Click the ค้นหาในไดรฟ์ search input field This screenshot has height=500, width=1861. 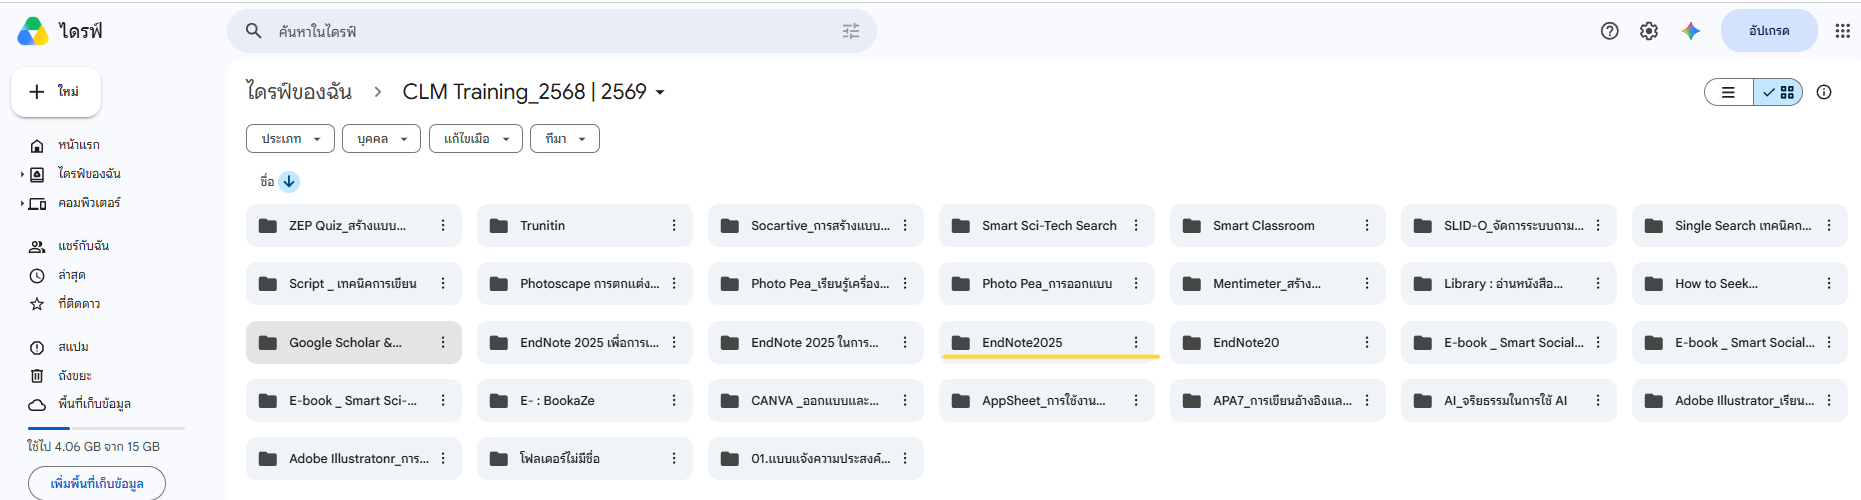(x=552, y=31)
